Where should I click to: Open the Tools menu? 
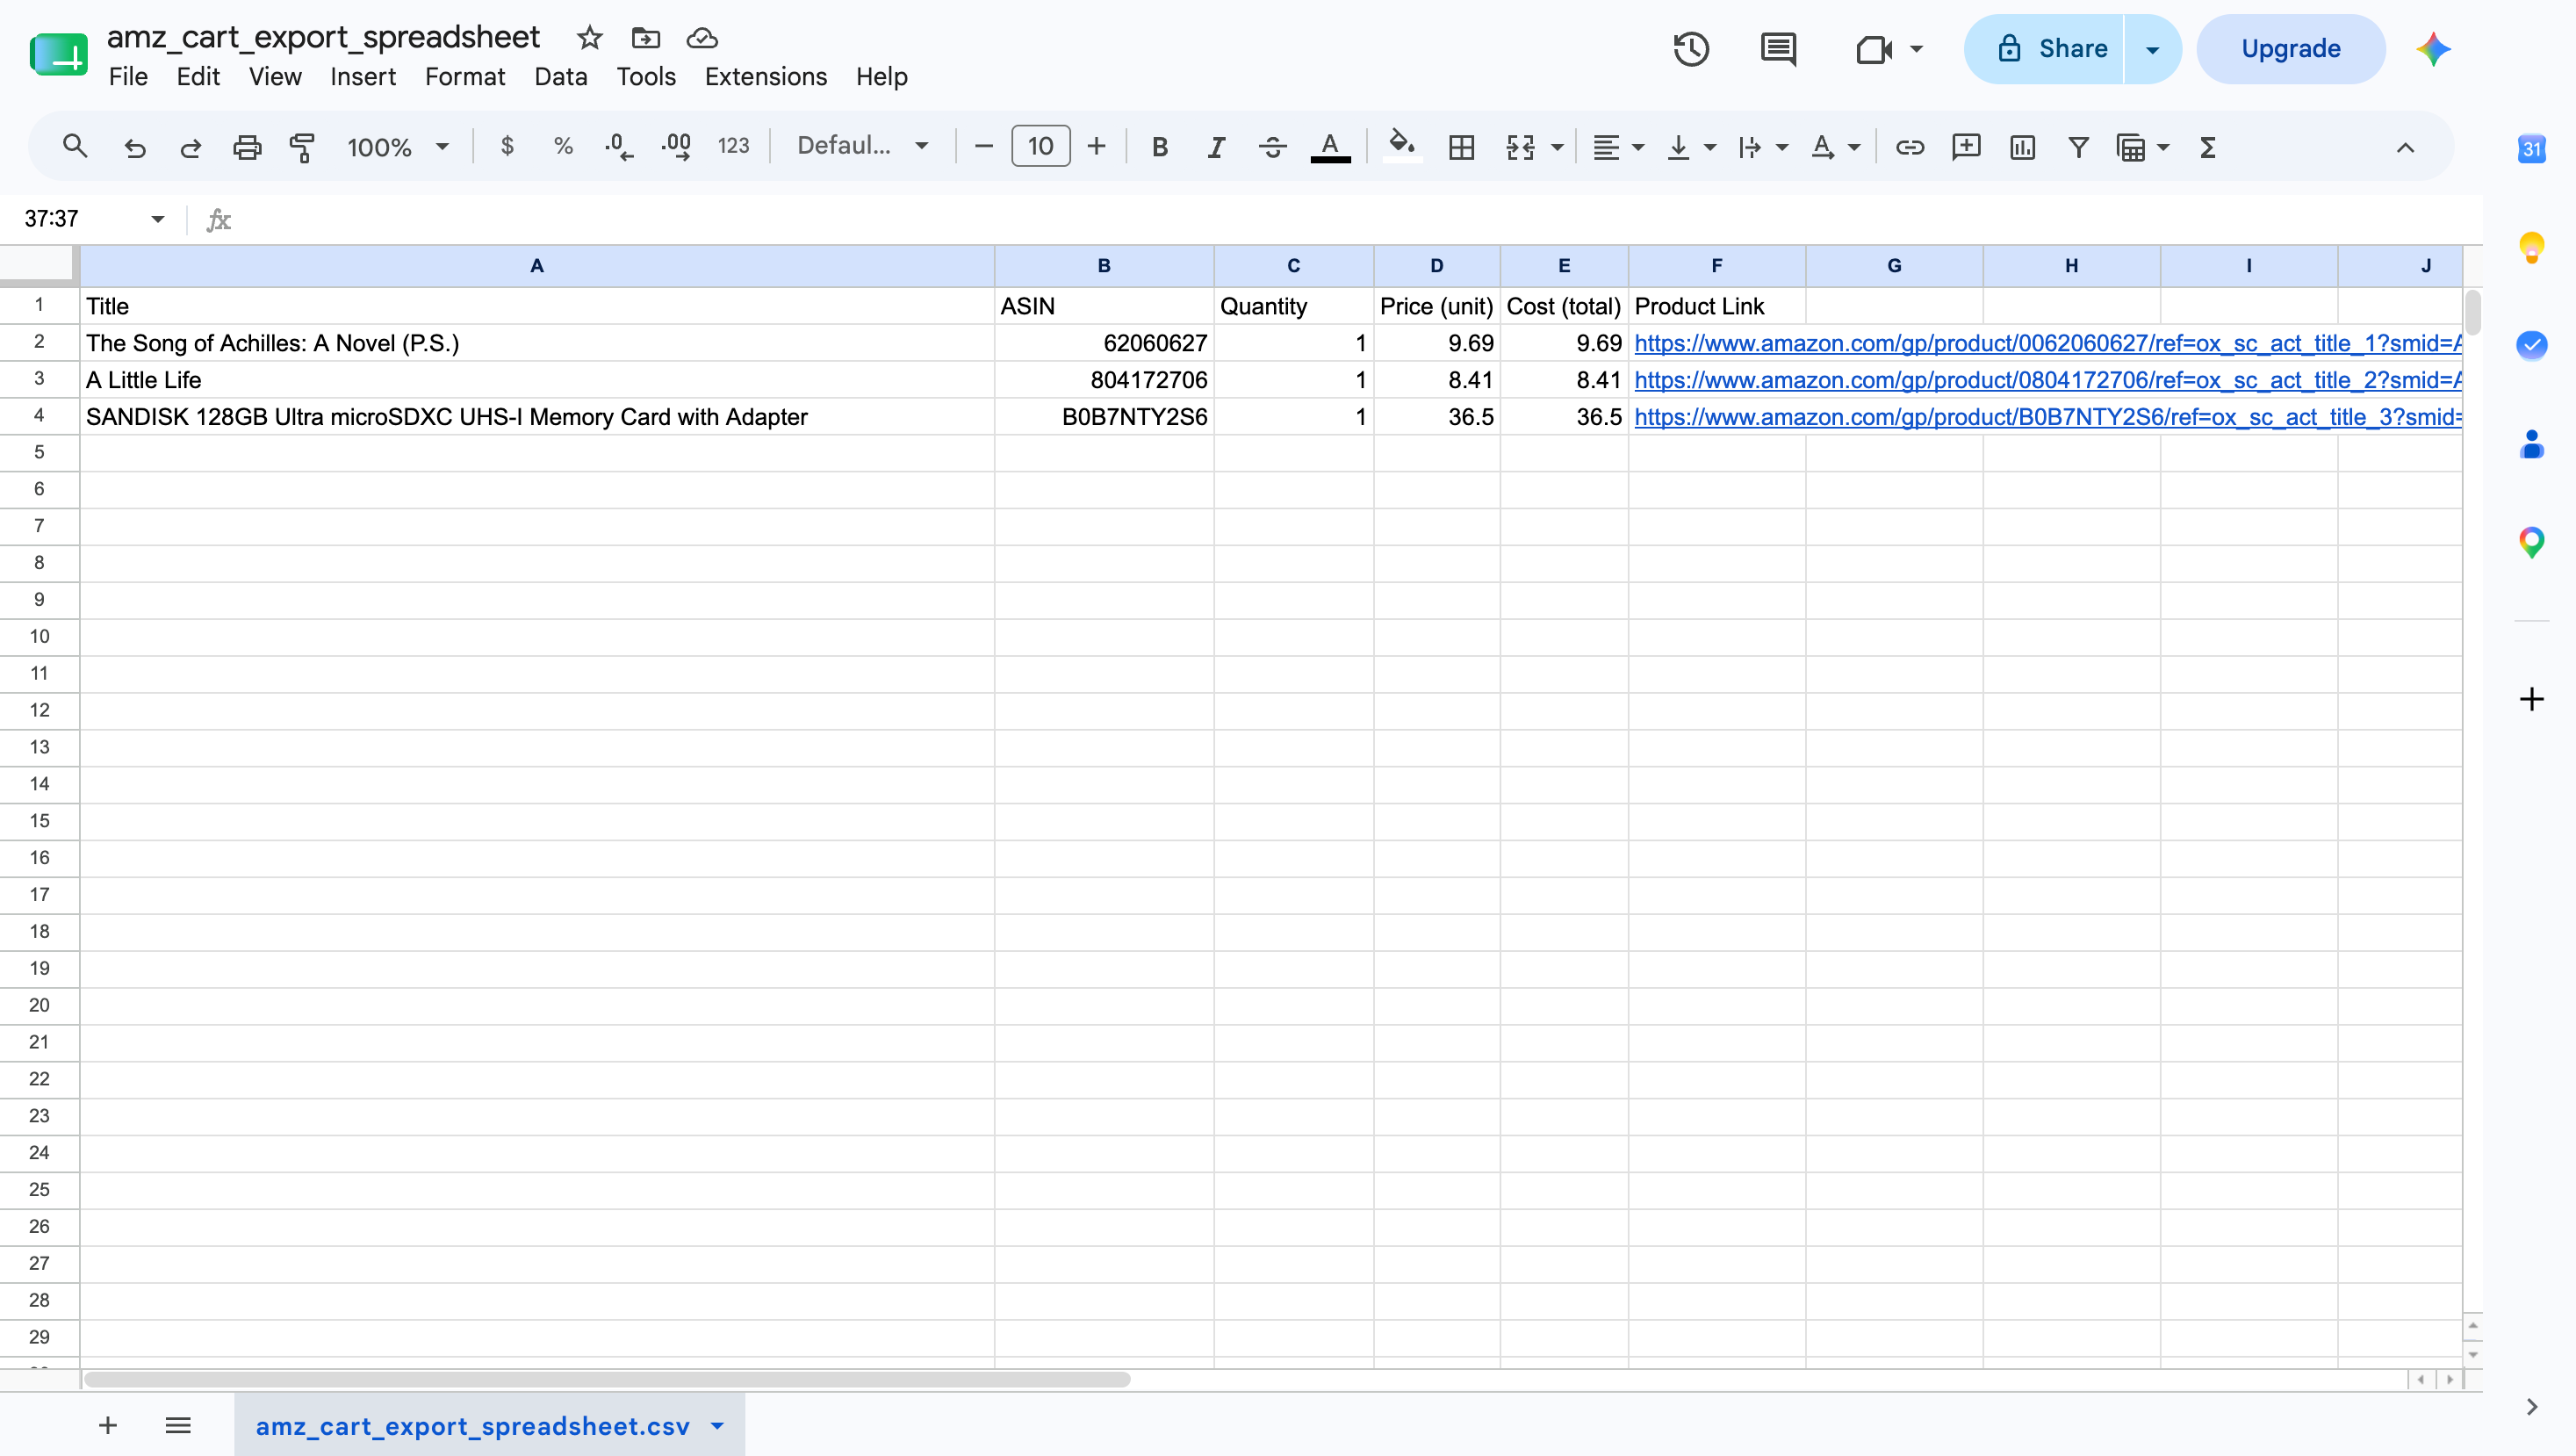tap(646, 77)
